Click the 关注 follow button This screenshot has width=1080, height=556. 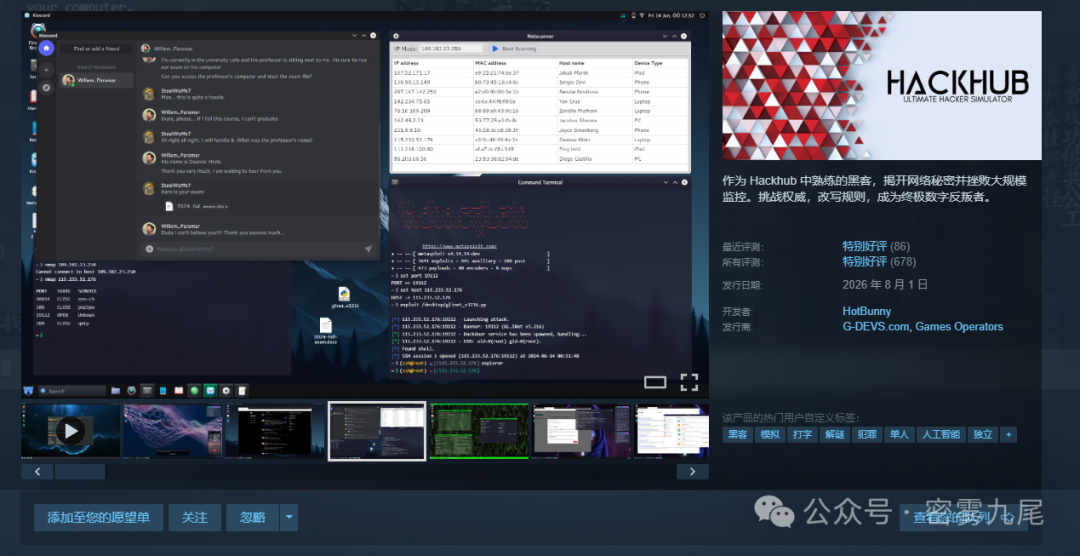[194, 517]
